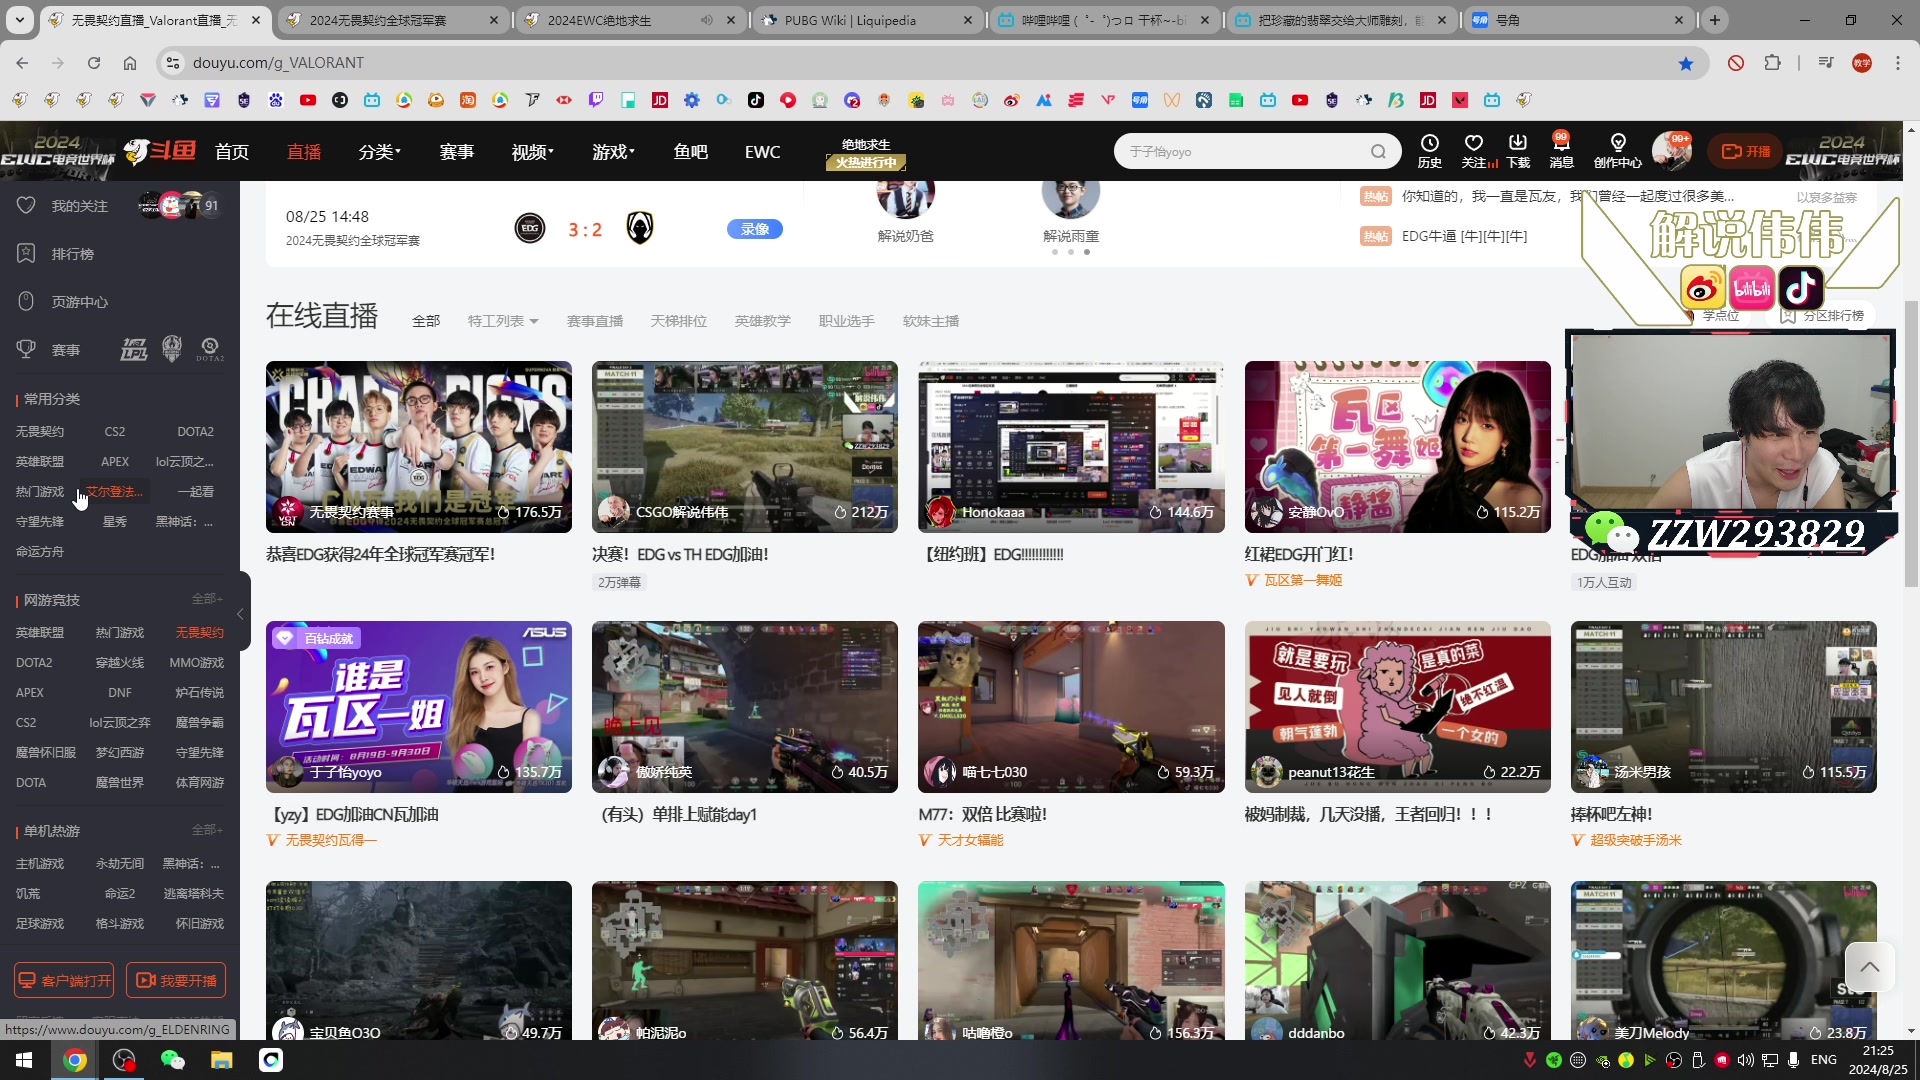Viewport: 1920px width, 1080px height.
Task: Open the 绝地求生 火热进行中 banner
Action: click(866, 153)
